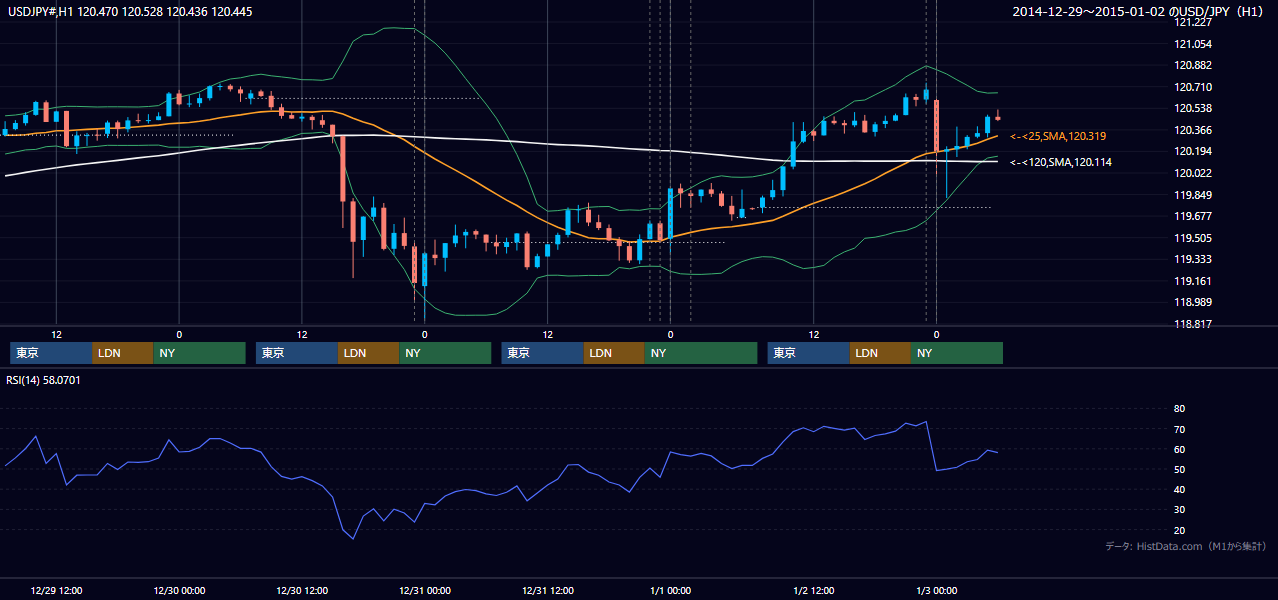
Task: Select the rightmost NY session block
Action: (957, 353)
